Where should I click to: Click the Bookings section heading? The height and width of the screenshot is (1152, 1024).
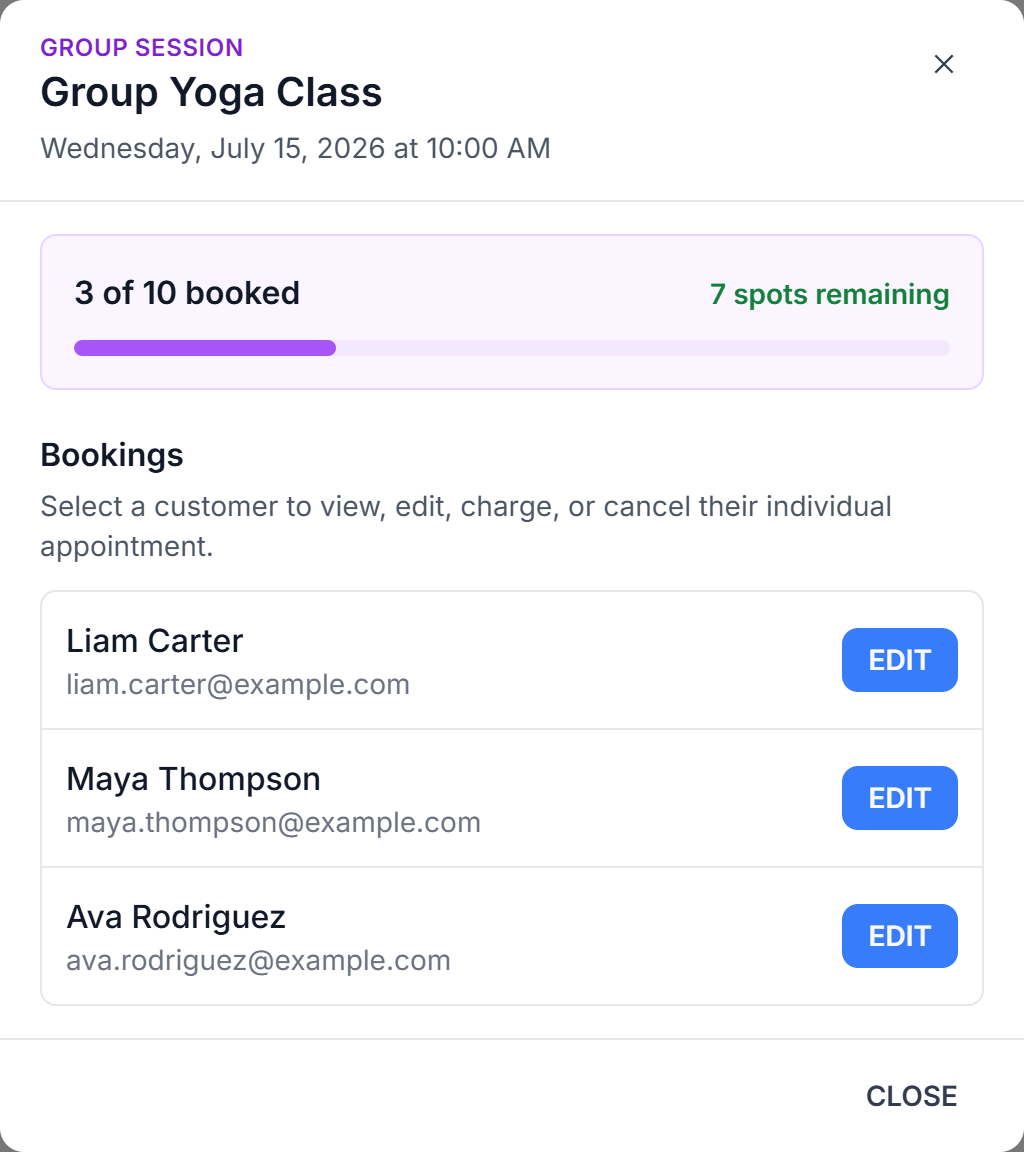[x=112, y=456]
